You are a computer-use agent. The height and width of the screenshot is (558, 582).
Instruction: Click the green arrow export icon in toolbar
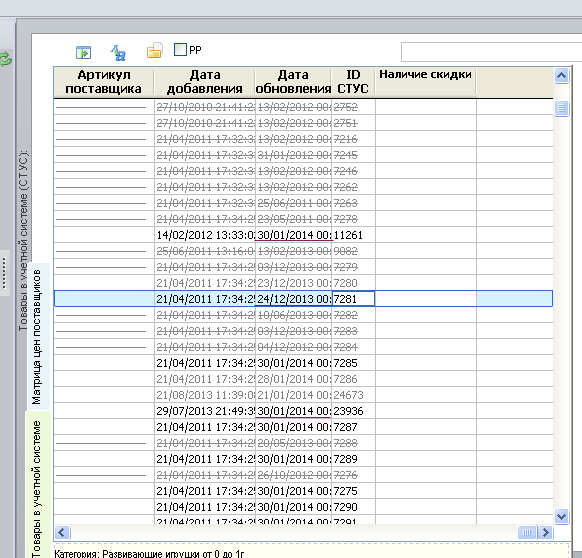pyautogui.click(x=84, y=52)
